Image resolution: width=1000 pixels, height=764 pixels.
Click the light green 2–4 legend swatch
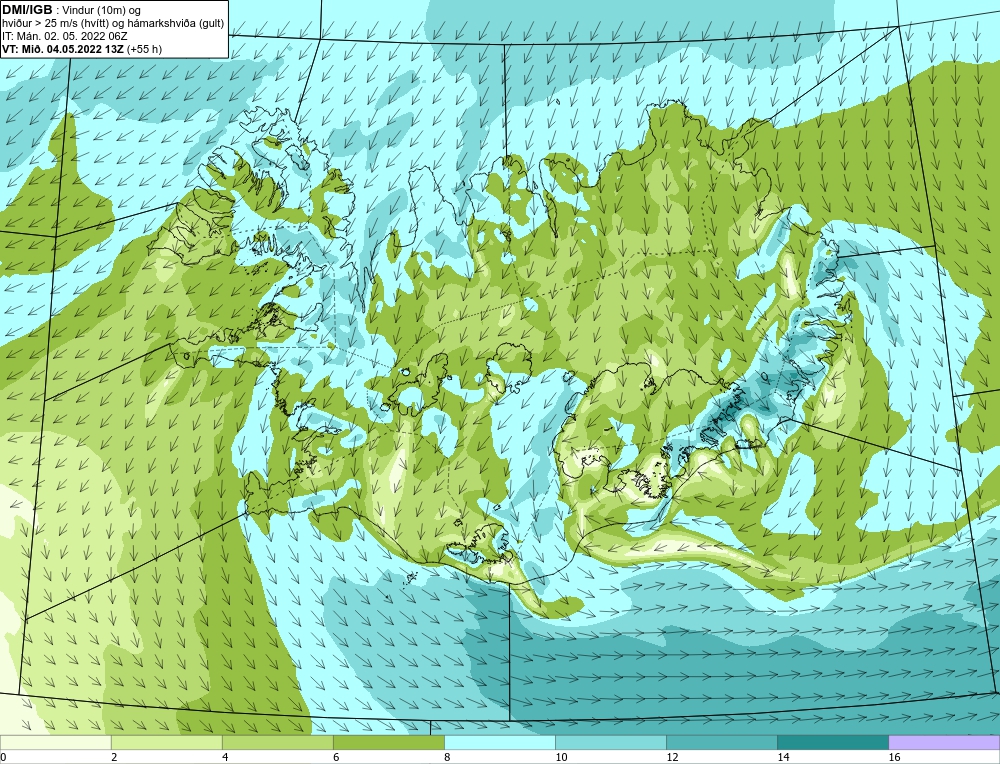166,742
